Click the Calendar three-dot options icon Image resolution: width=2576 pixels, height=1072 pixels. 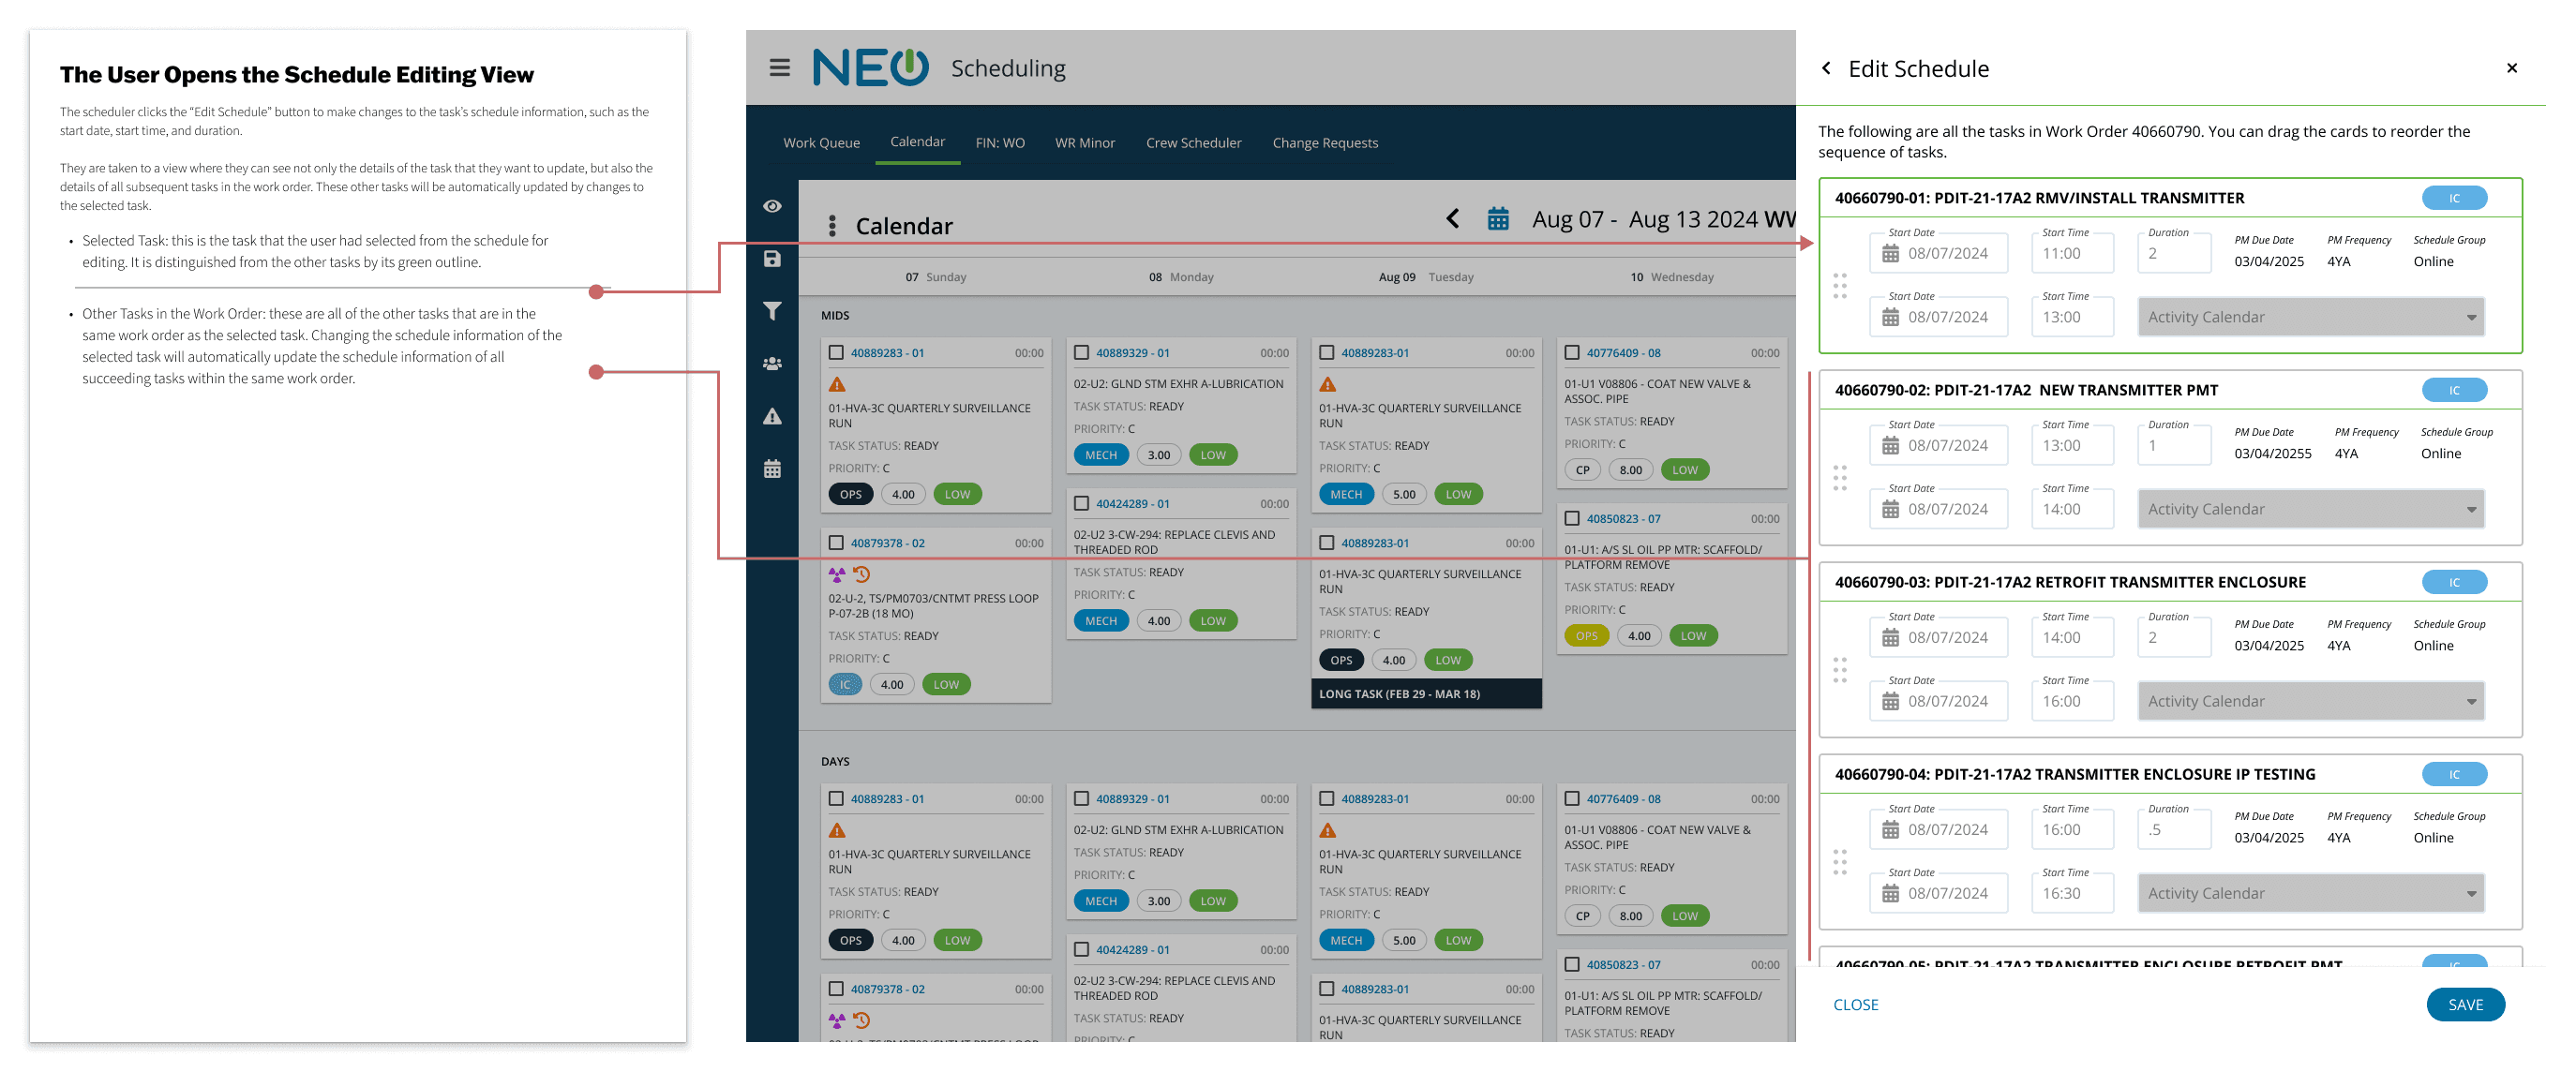click(832, 226)
